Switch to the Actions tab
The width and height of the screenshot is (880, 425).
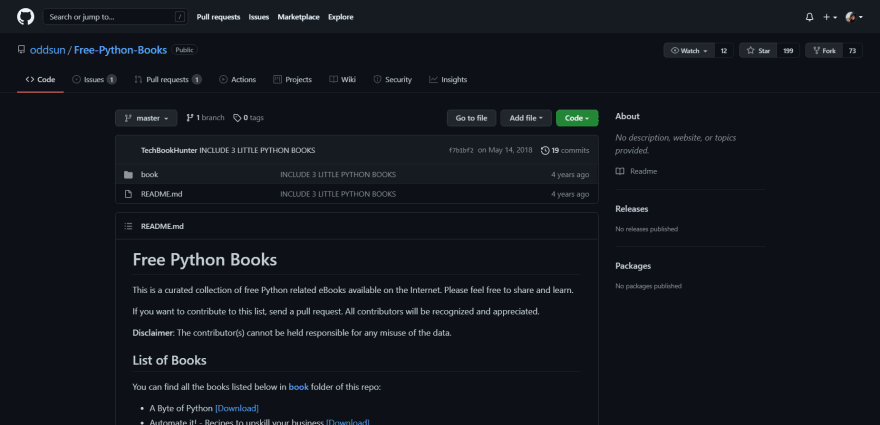pos(237,80)
